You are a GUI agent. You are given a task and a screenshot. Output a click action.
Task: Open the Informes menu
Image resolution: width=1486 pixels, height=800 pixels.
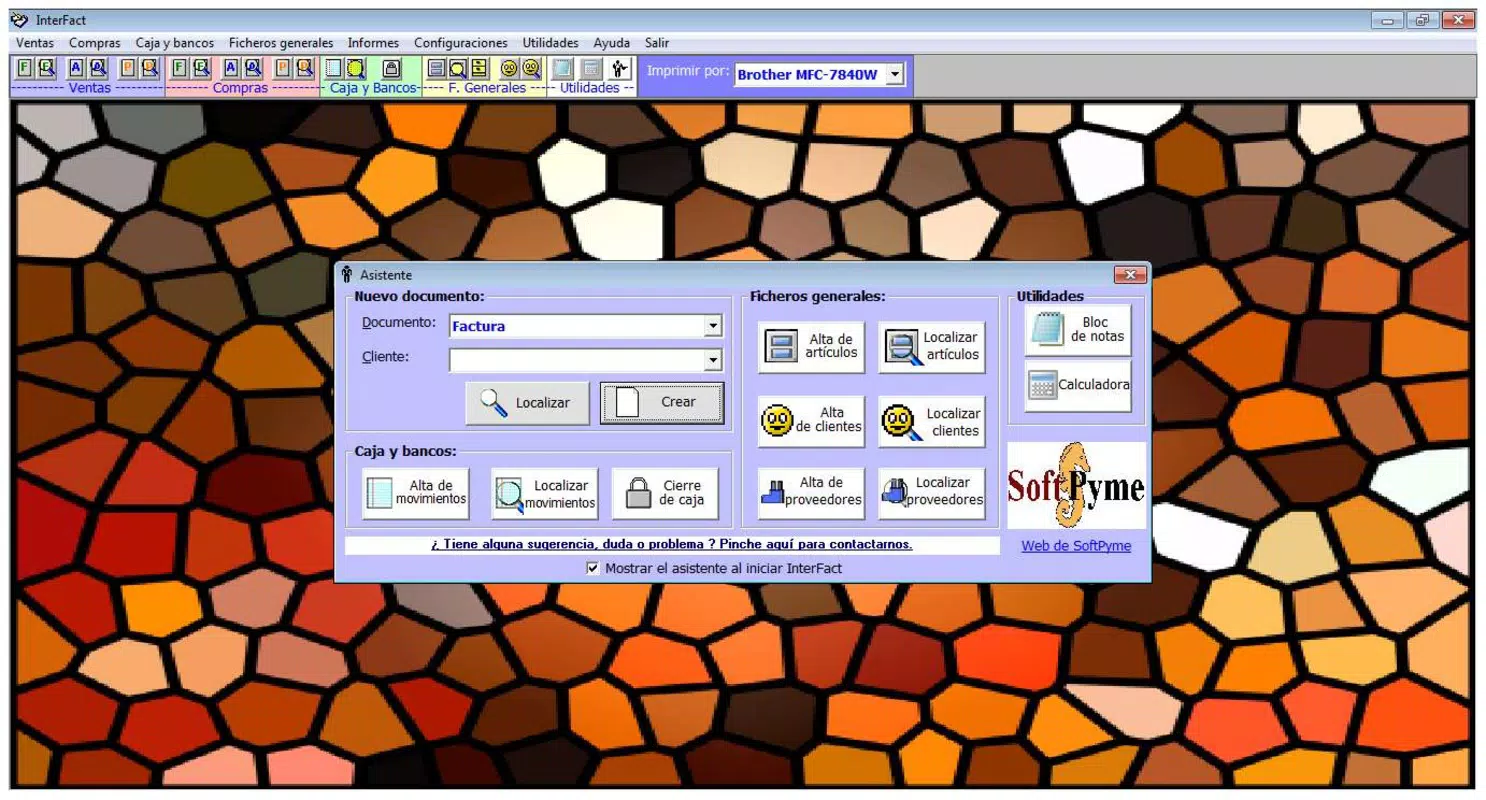pos(373,43)
